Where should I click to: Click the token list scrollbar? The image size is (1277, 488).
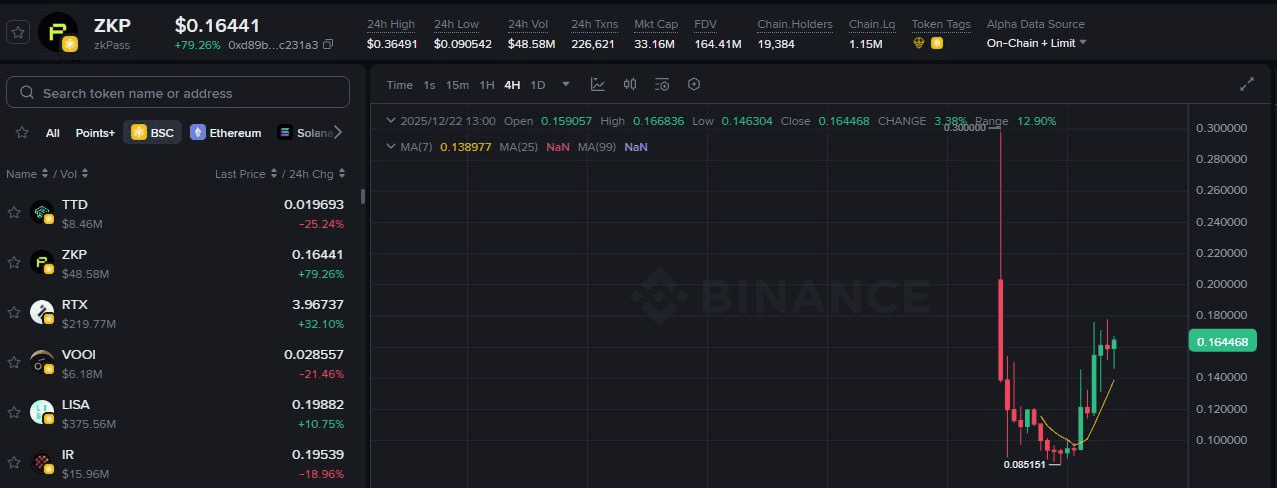coord(363,196)
